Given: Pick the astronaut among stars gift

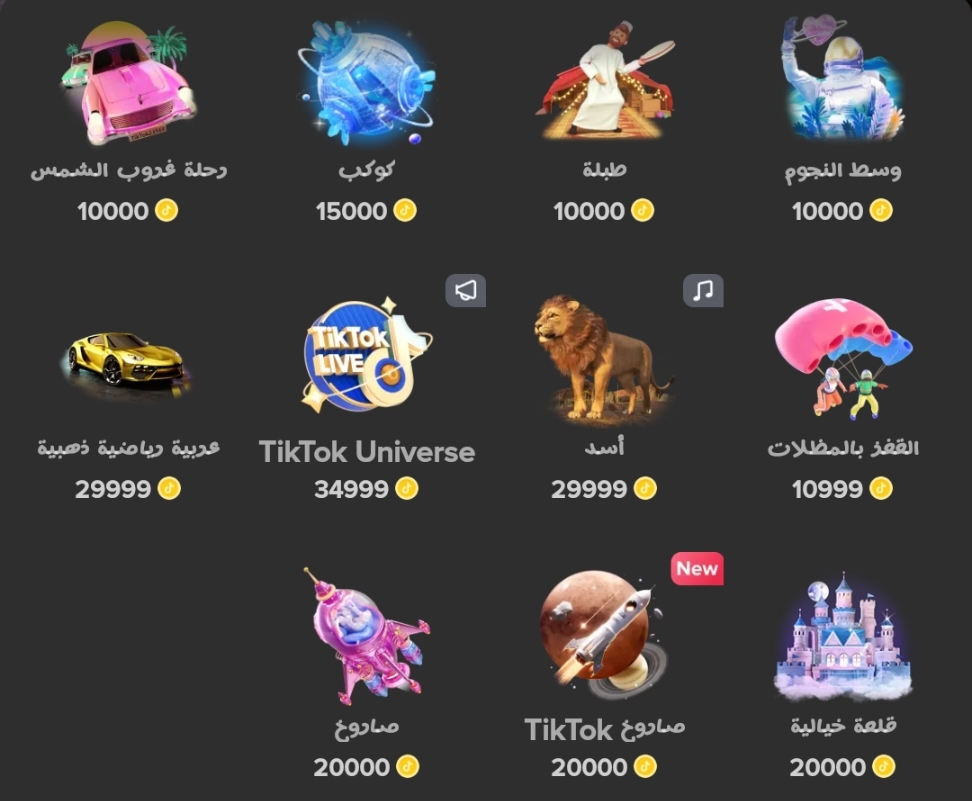Looking at the screenshot, I should click(x=843, y=79).
